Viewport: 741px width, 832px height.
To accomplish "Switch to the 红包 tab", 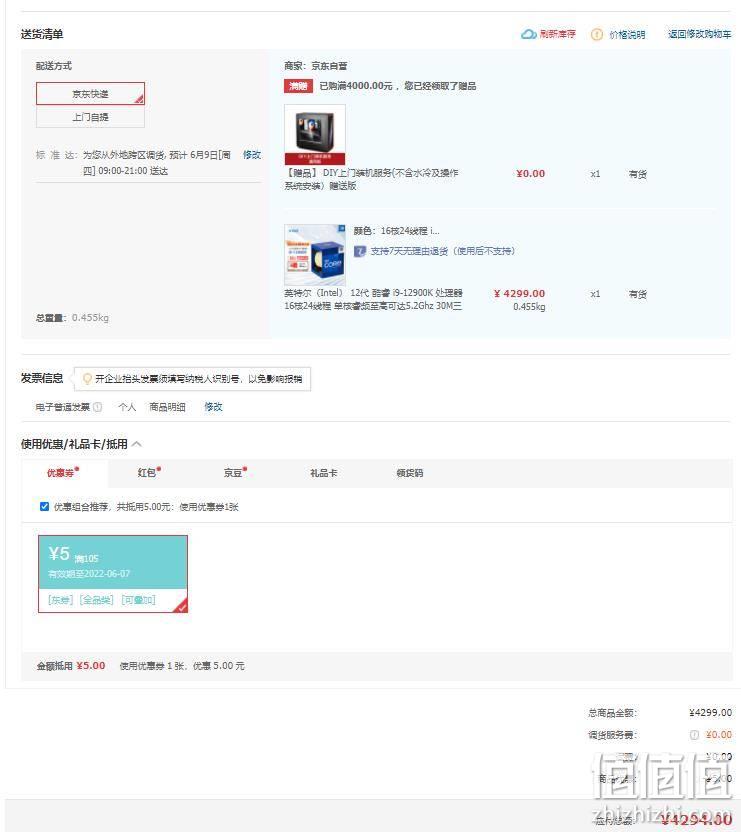I will pos(148,473).
